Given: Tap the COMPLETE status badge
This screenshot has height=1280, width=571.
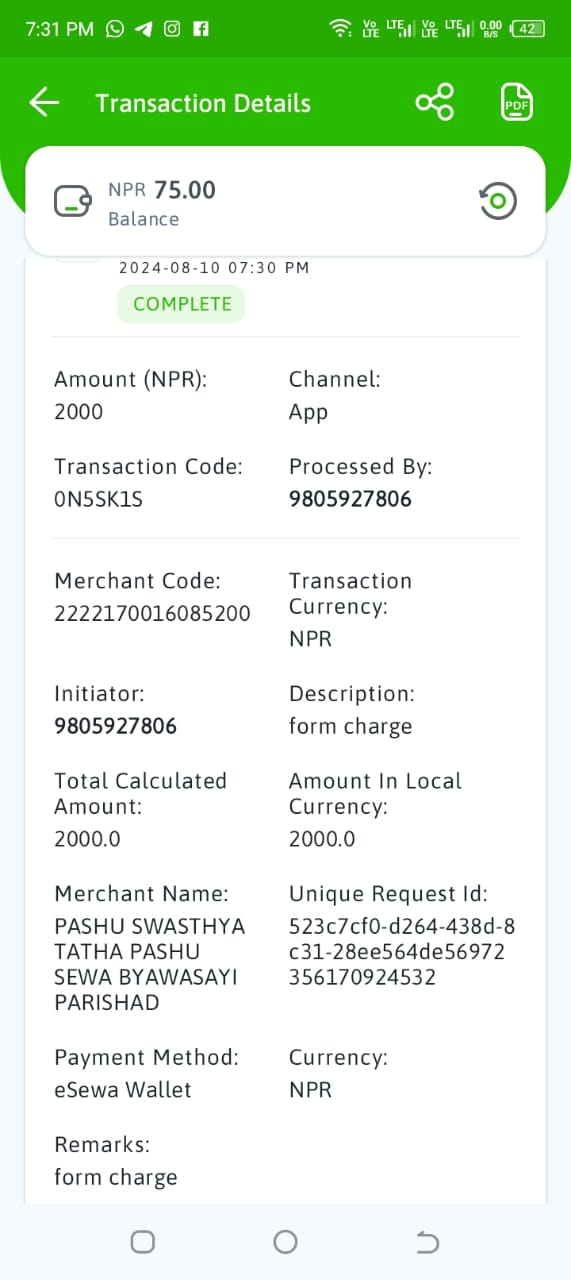Looking at the screenshot, I should (x=181, y=304).
